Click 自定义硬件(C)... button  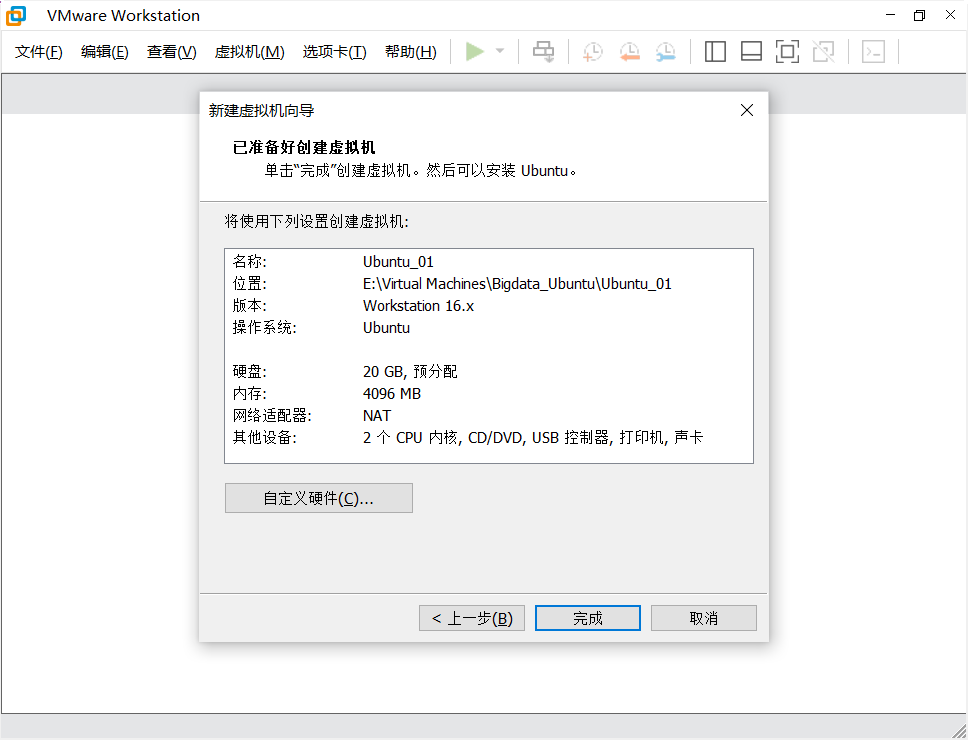[319, 498]
